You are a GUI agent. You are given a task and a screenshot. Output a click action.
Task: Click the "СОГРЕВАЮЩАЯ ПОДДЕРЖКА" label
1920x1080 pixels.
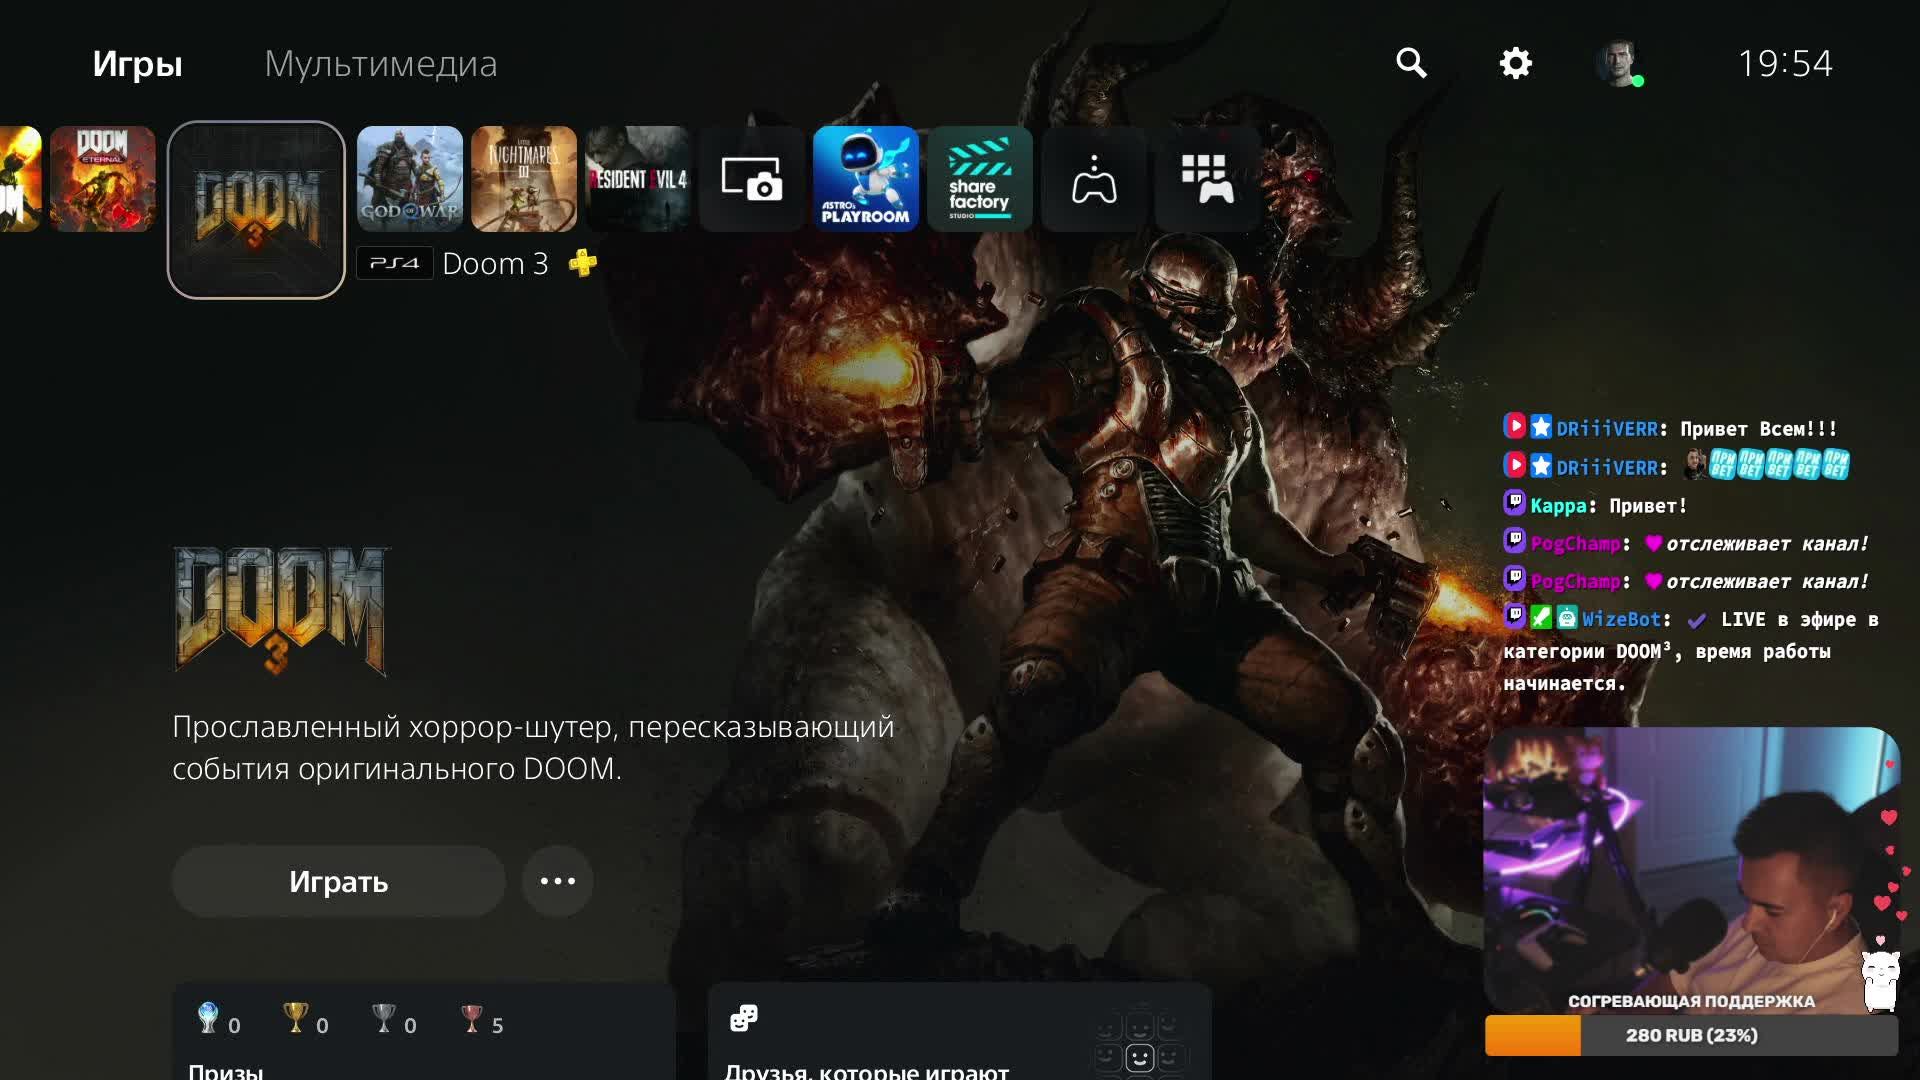coord(1691,1001)
